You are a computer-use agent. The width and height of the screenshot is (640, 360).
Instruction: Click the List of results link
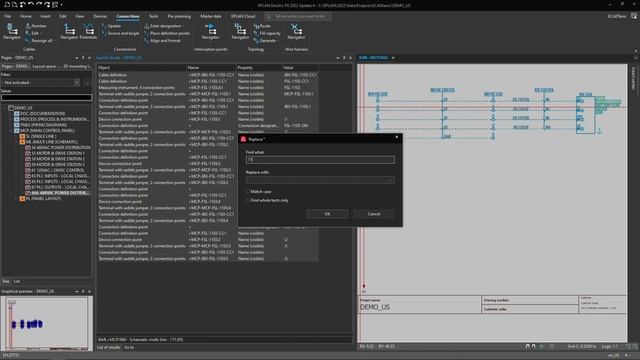109,347
